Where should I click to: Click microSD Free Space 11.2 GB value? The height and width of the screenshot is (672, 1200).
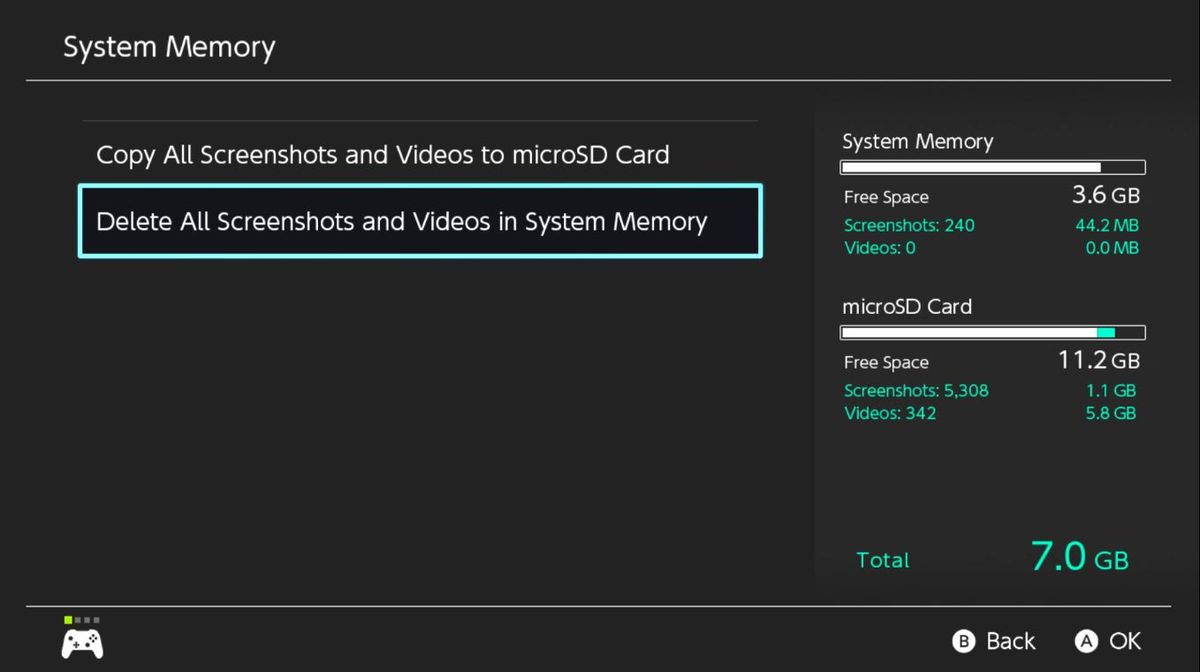(x=1102, y=361)
